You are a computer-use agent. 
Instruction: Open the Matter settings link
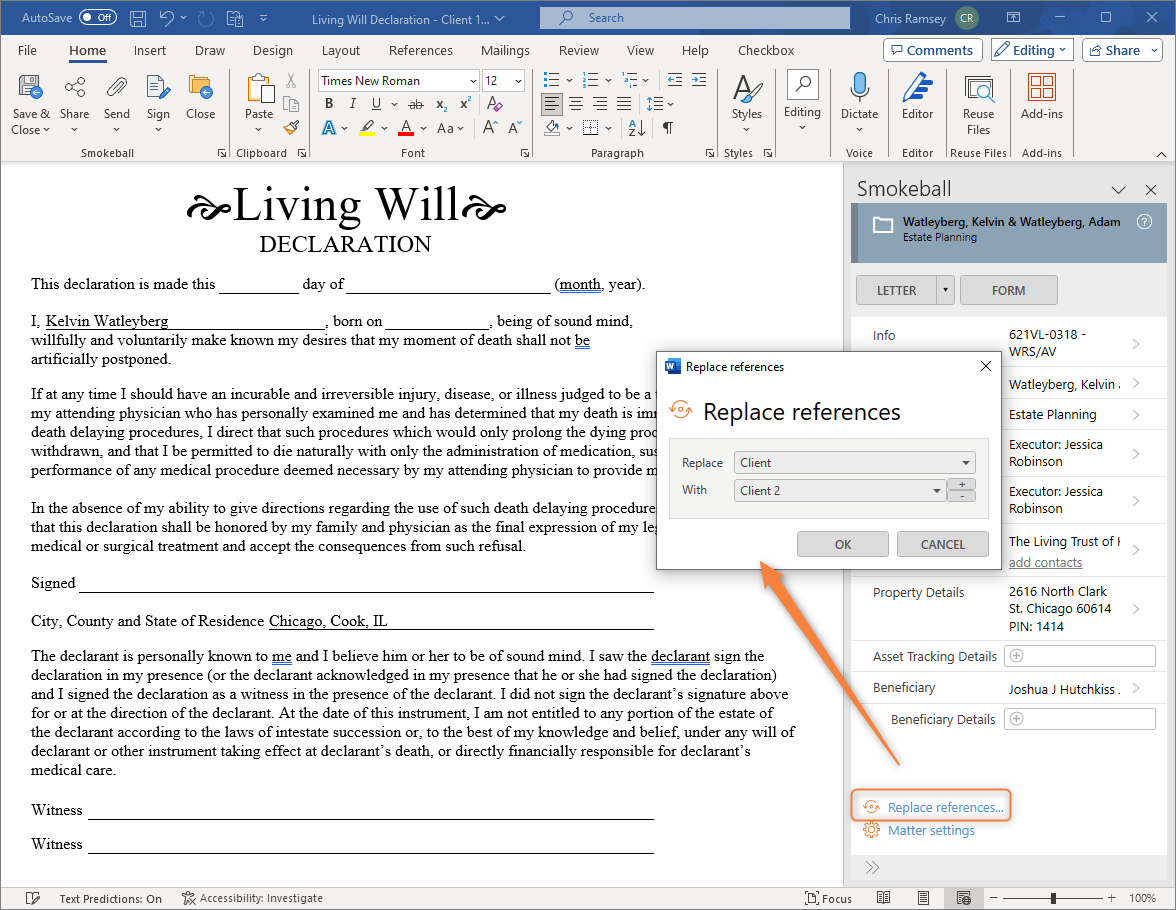[932, 830]
